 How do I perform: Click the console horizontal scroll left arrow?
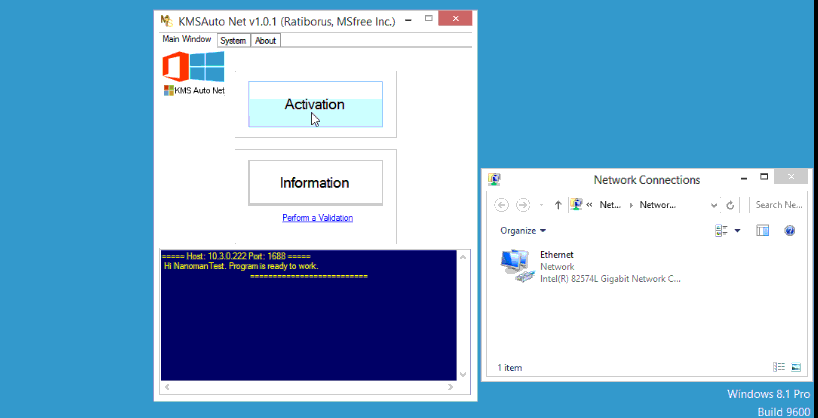point(167,387)
